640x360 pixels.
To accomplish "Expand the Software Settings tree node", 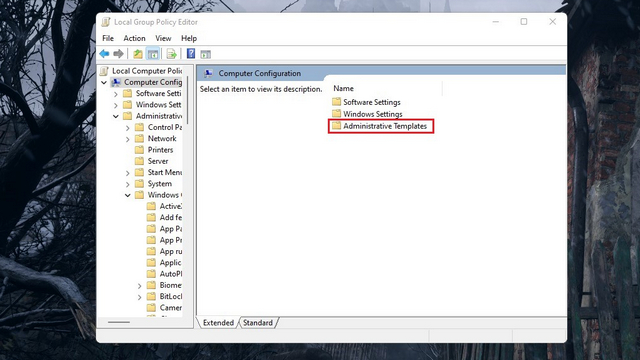I will [x=116, y=94].
